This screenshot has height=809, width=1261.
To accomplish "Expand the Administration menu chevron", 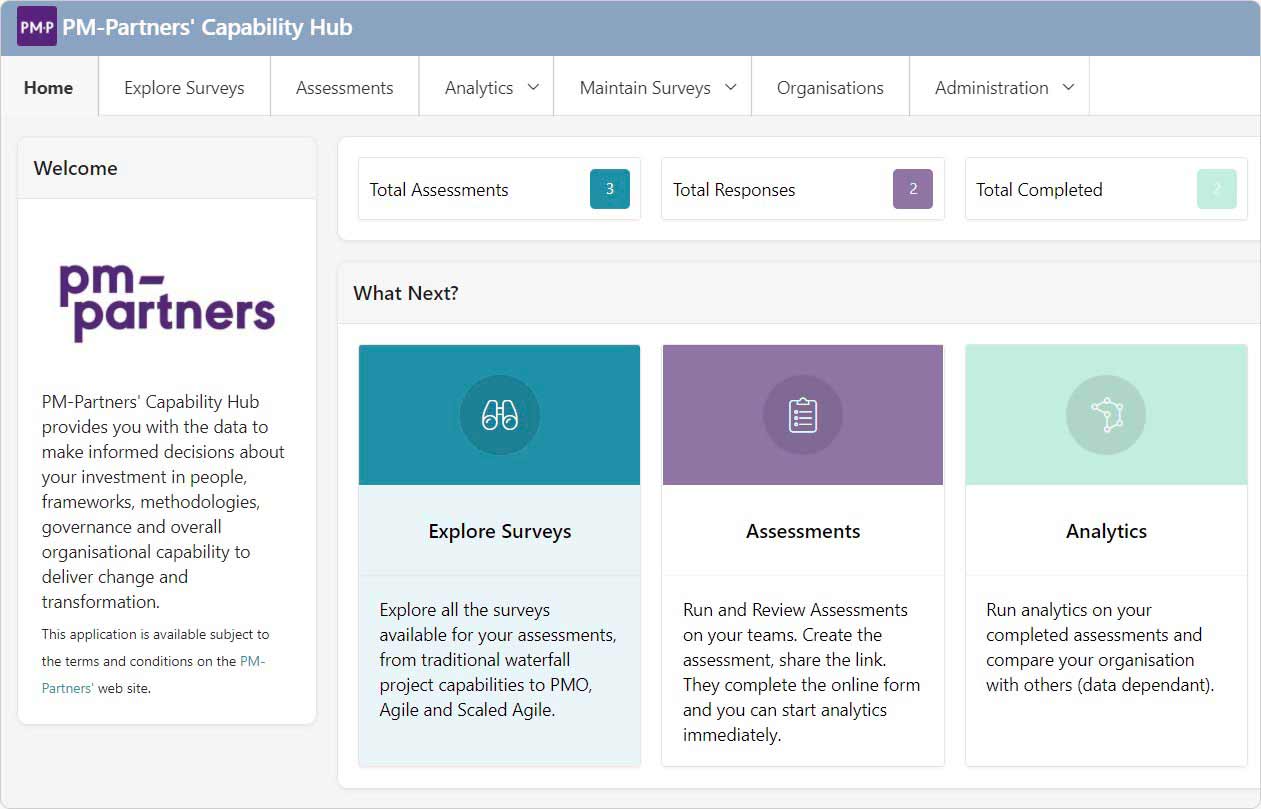I will [1068, 87].
